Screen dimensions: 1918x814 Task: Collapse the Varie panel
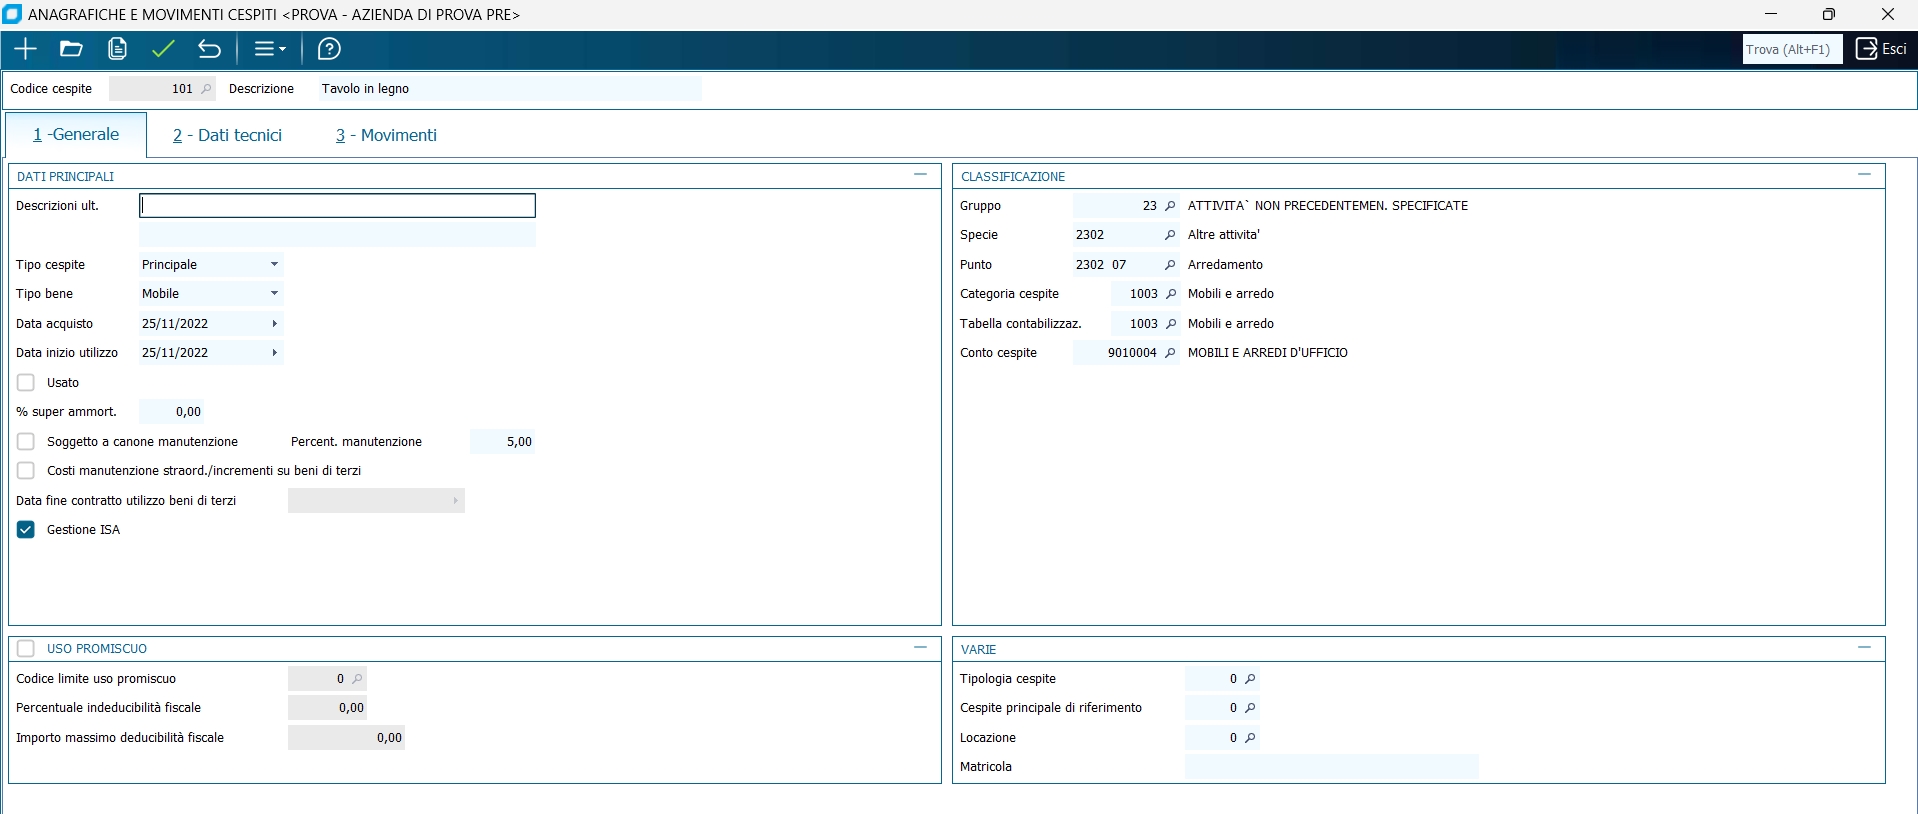(x=1864, y=648)
